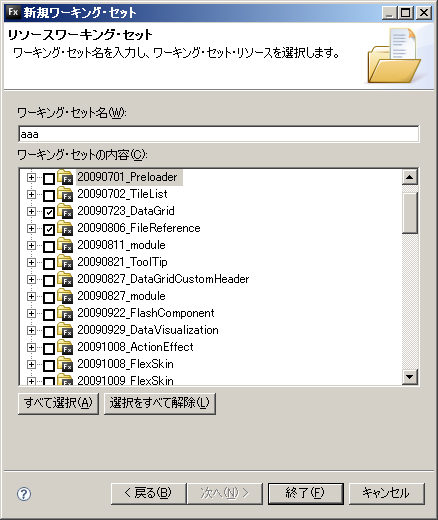Click the 20090701_Preloader project folder icon
Screen dimensions: 438x520
click(65, 177)
